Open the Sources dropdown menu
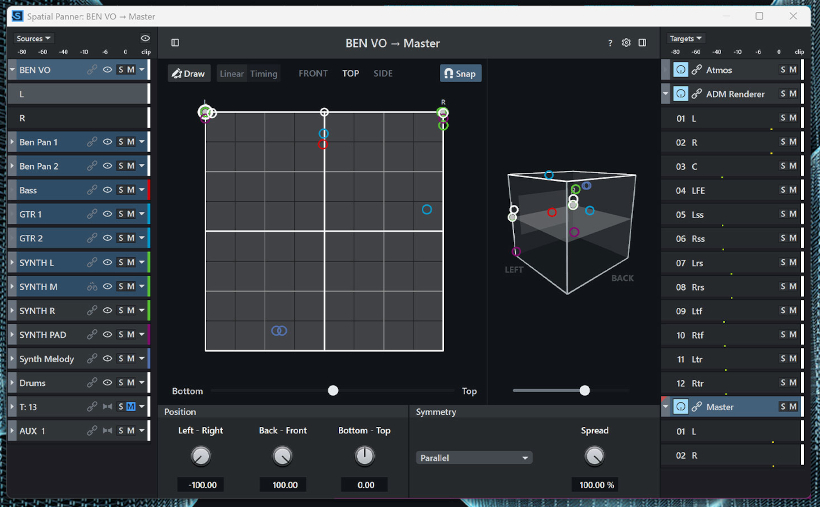This screenshot has height=507, width=820. pos(33,38)
